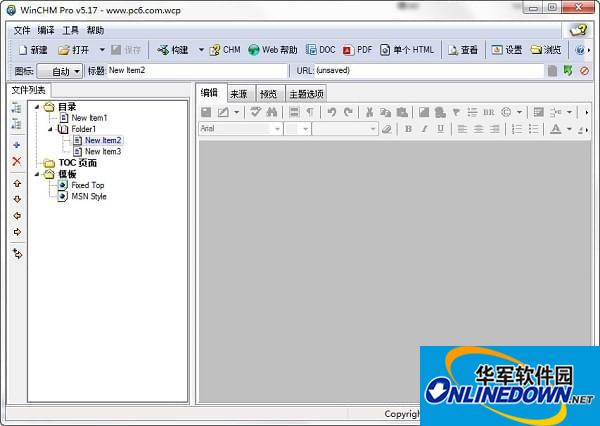Click the Web 帮助 globe icon
Viewport: 600px width, 426px height.
[273, 49]
